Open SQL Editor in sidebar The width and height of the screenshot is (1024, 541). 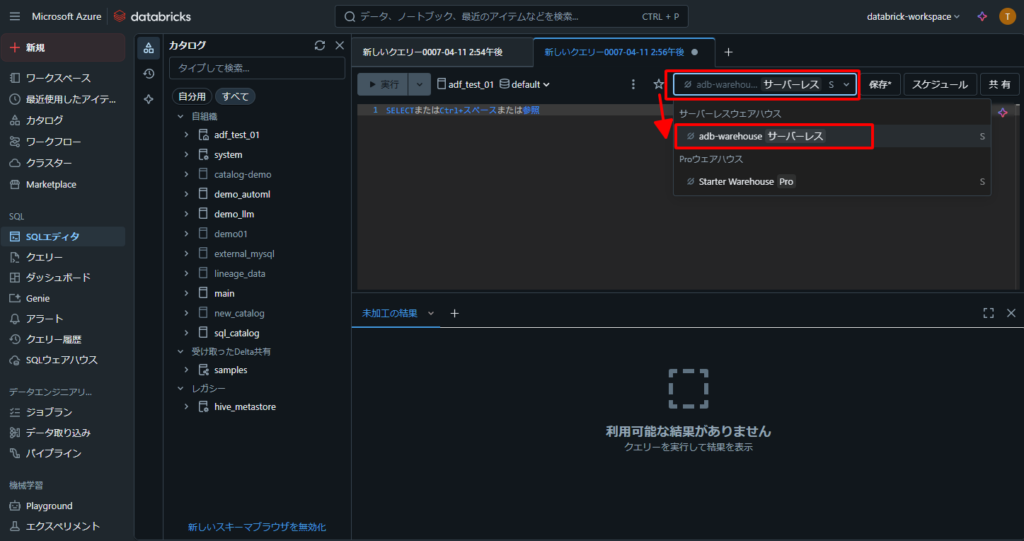[63, 237]
